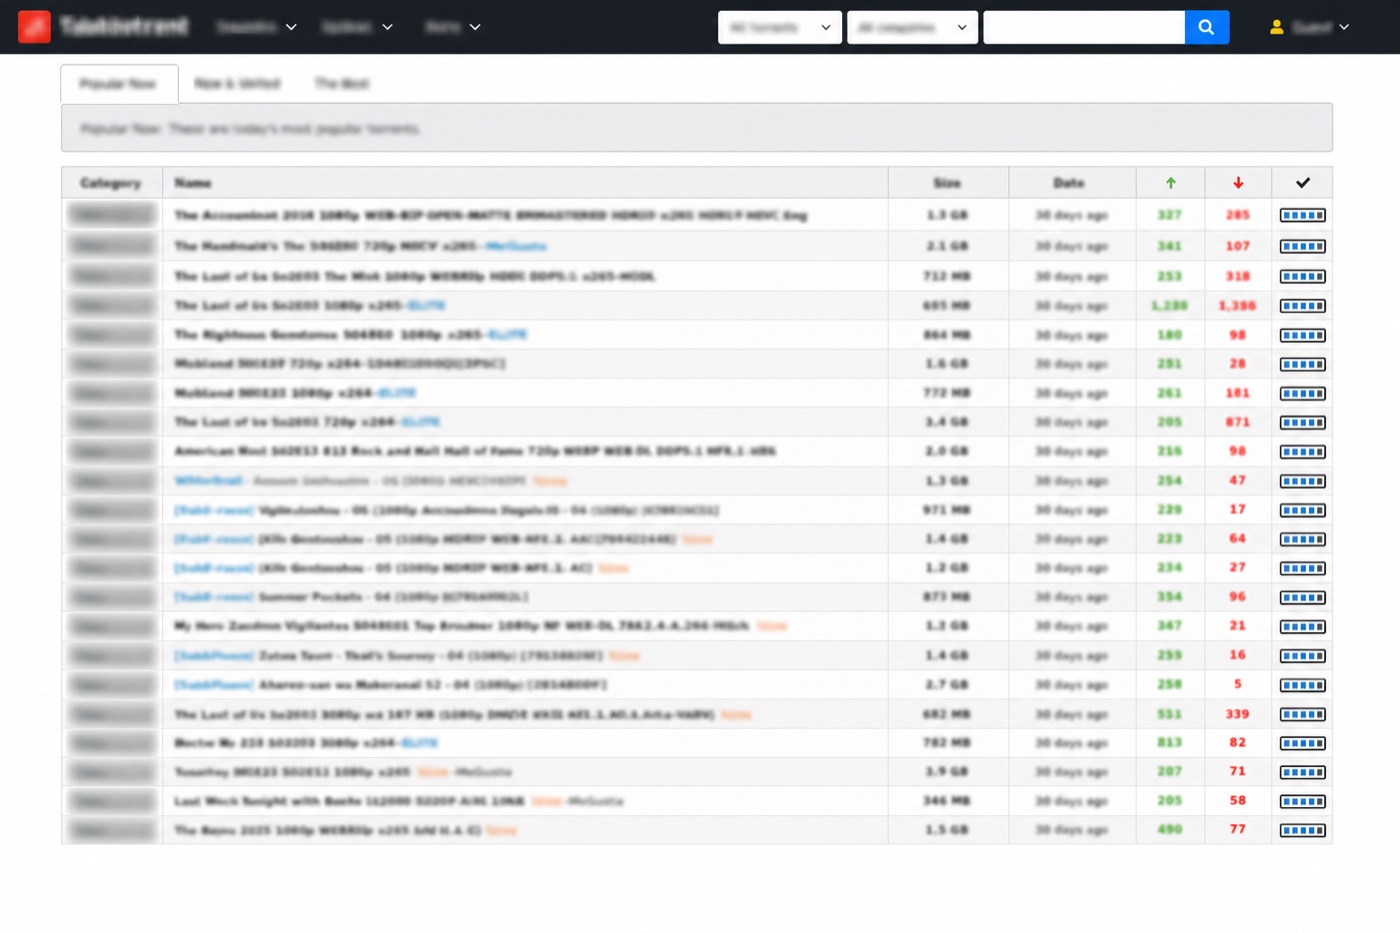Image resolution: width=1400 pixels, height=933 pixels.
Task: Click the red site logo icon
Action: click(34, 27)
